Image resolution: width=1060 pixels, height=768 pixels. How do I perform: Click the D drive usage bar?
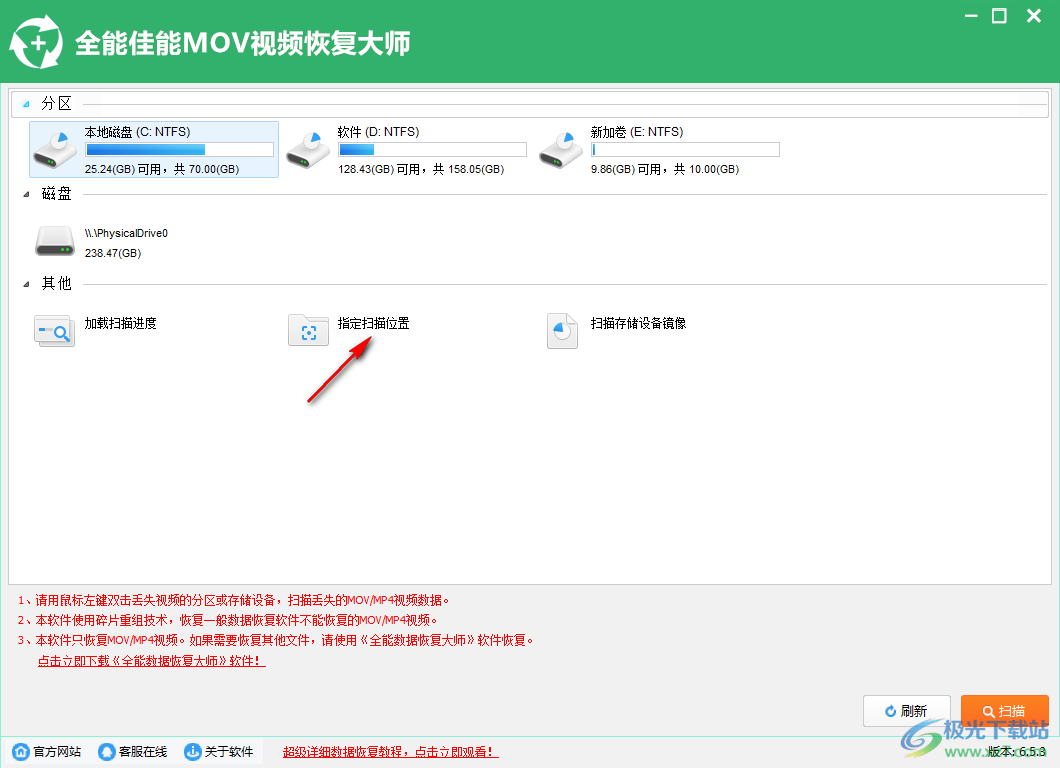(x=433, y=149)
